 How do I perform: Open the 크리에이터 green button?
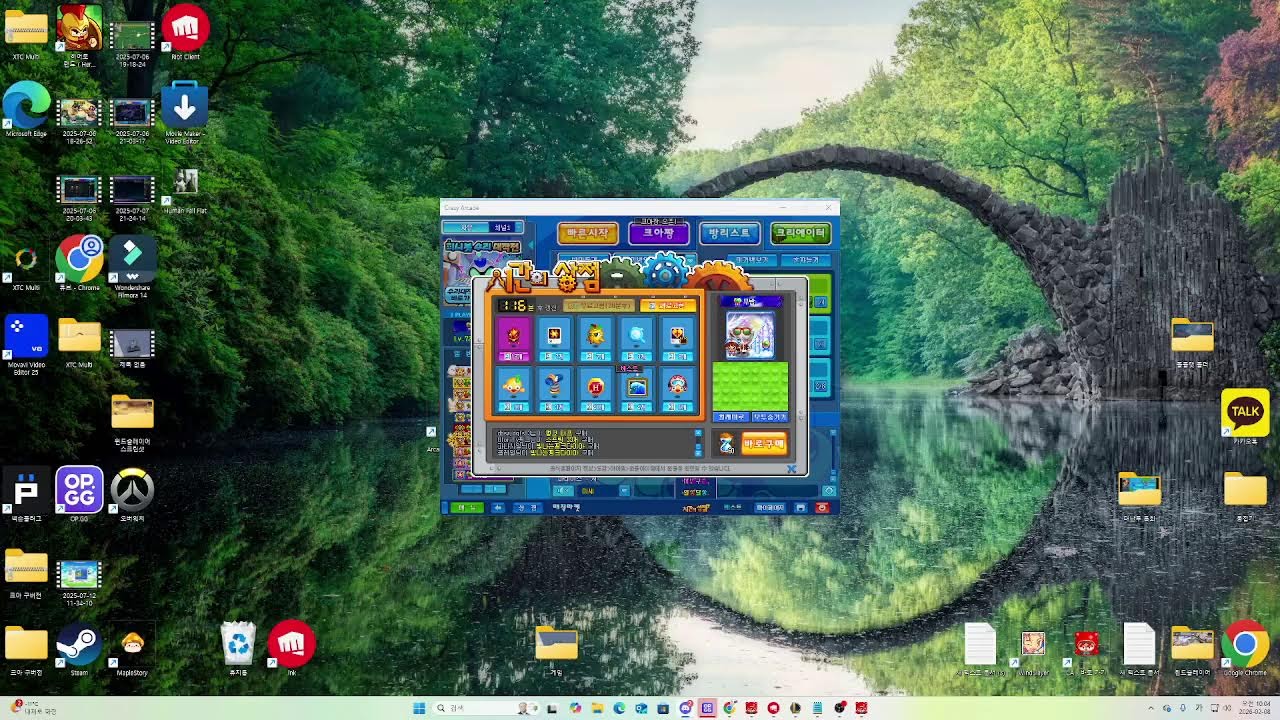(x=800, y=233)
